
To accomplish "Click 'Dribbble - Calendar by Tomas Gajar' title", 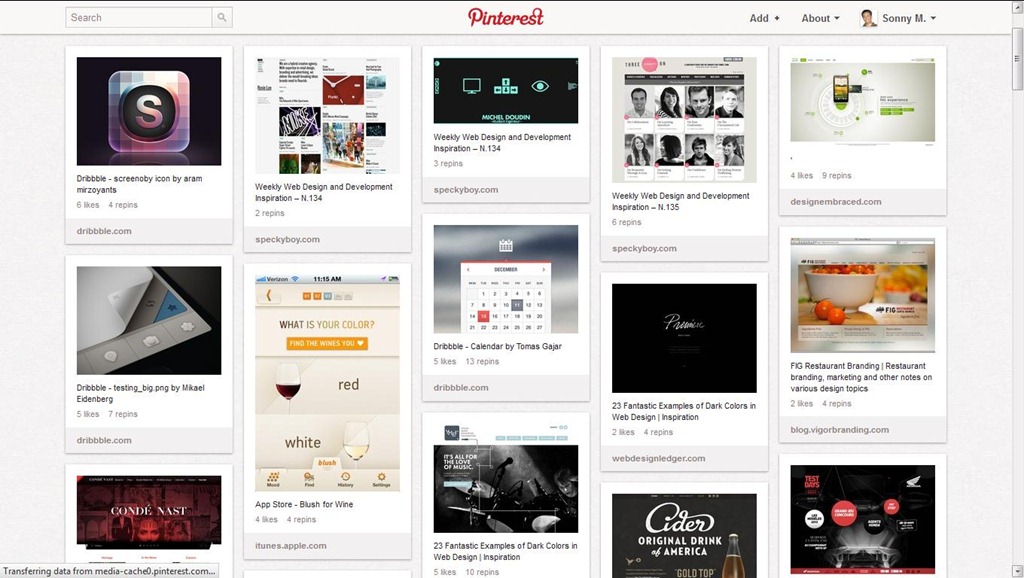I will click(497, 346).
